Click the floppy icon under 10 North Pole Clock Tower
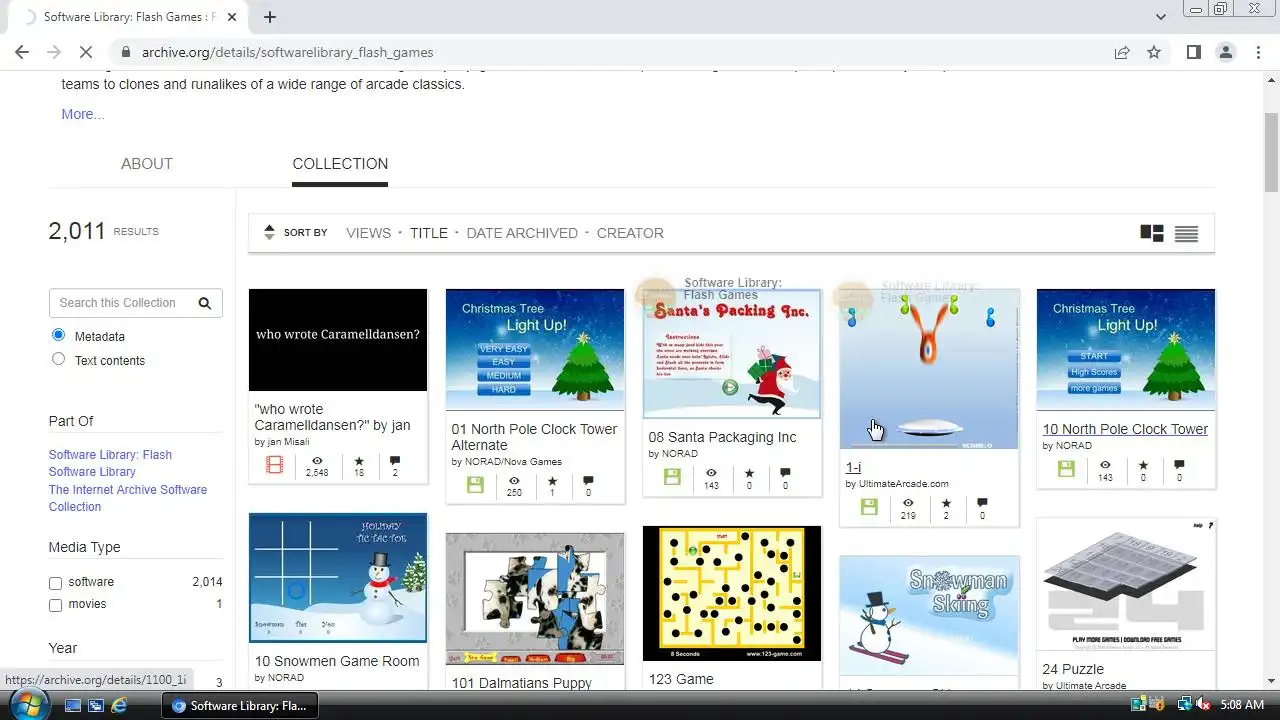The image size is (1280, 720). coord(1066,469)
